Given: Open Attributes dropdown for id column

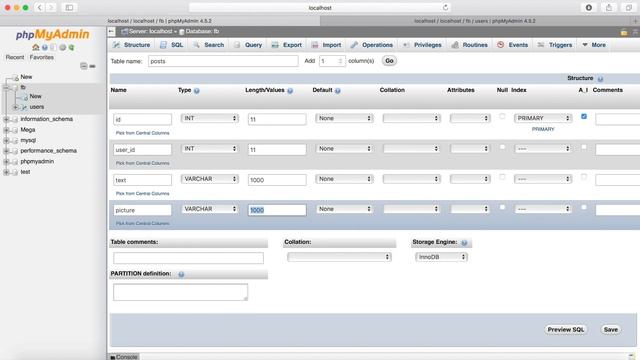Looking at the screenshot, I should point(470,118).
